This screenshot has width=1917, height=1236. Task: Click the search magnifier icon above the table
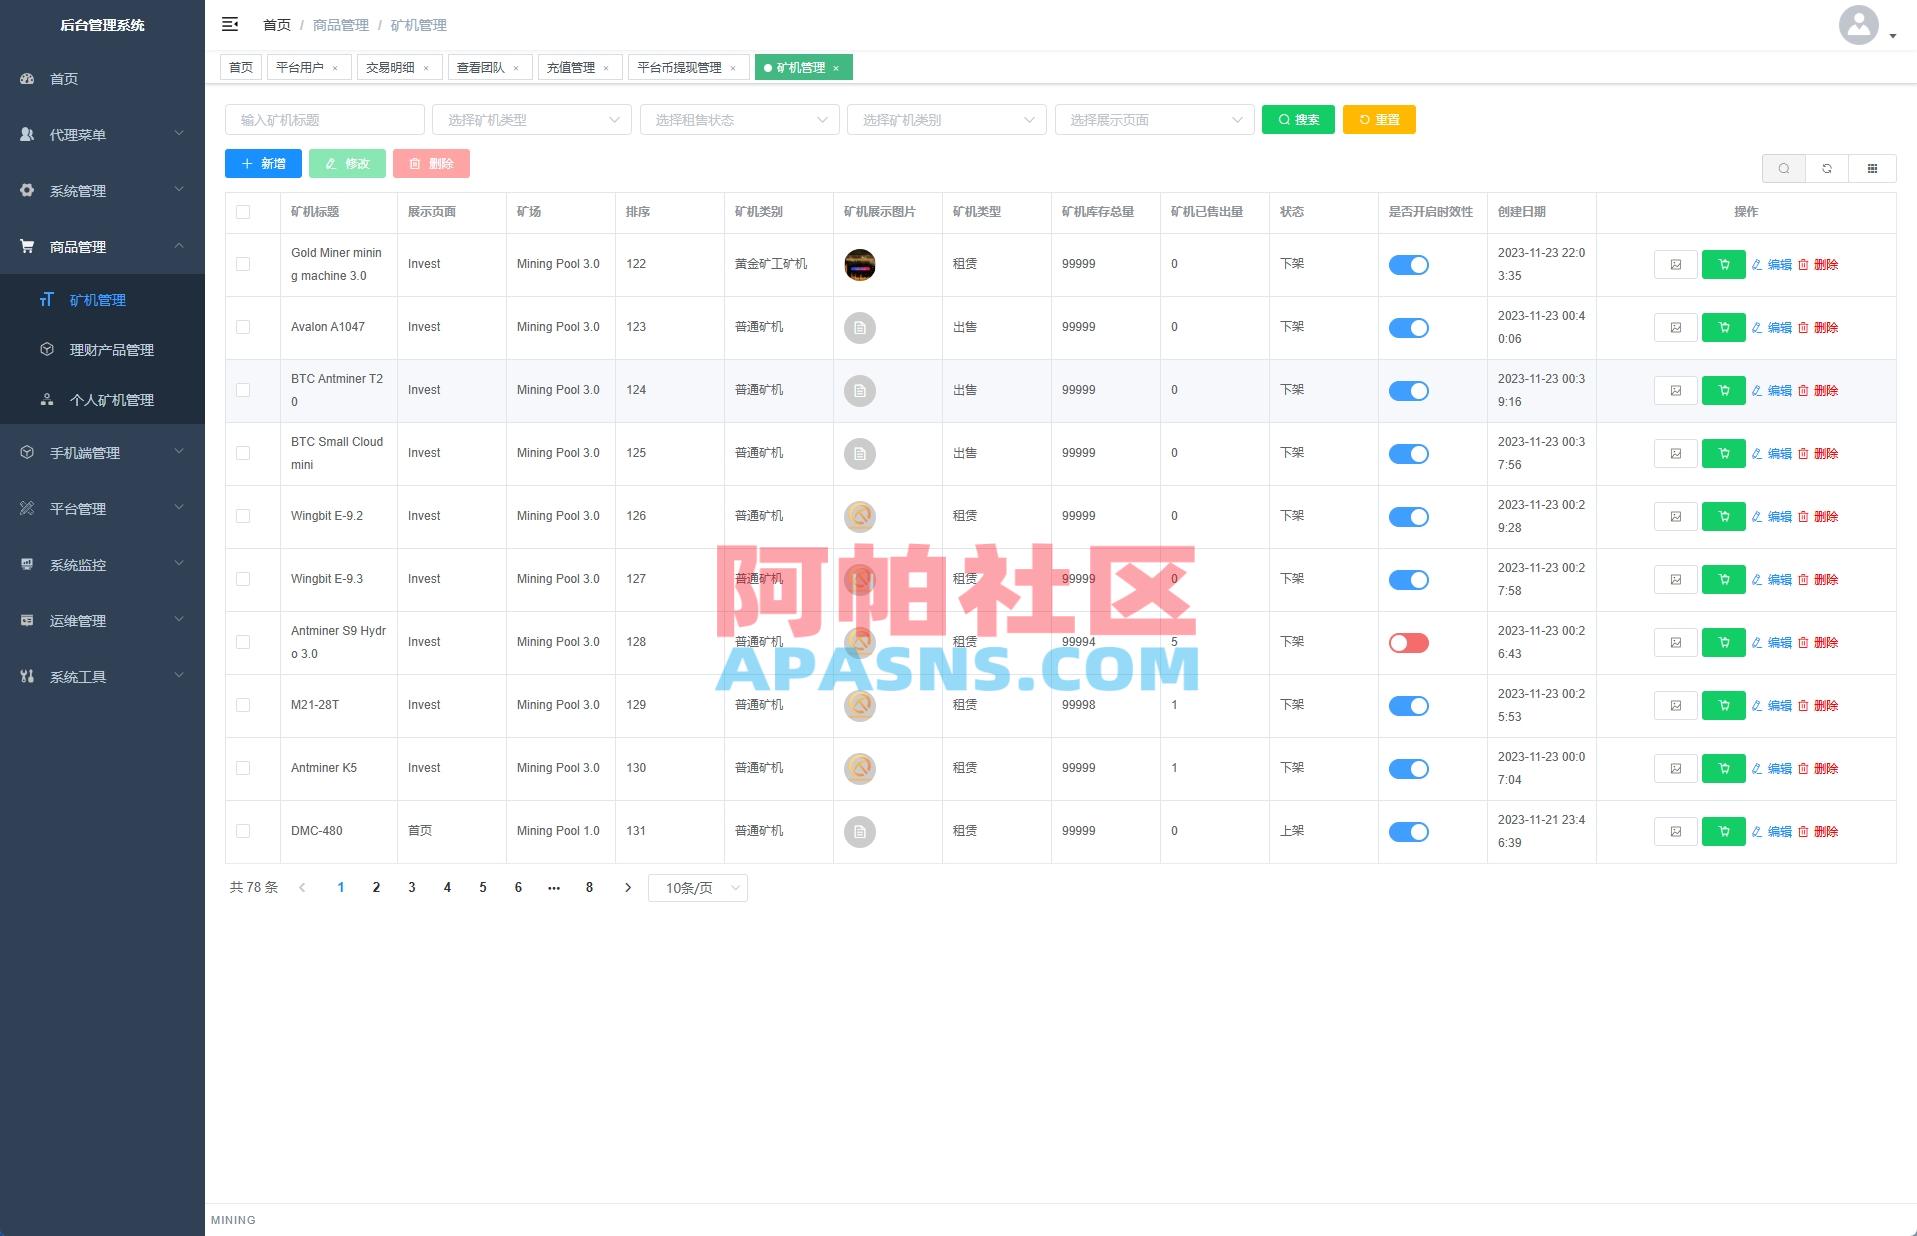click(x=1784, y=168)
